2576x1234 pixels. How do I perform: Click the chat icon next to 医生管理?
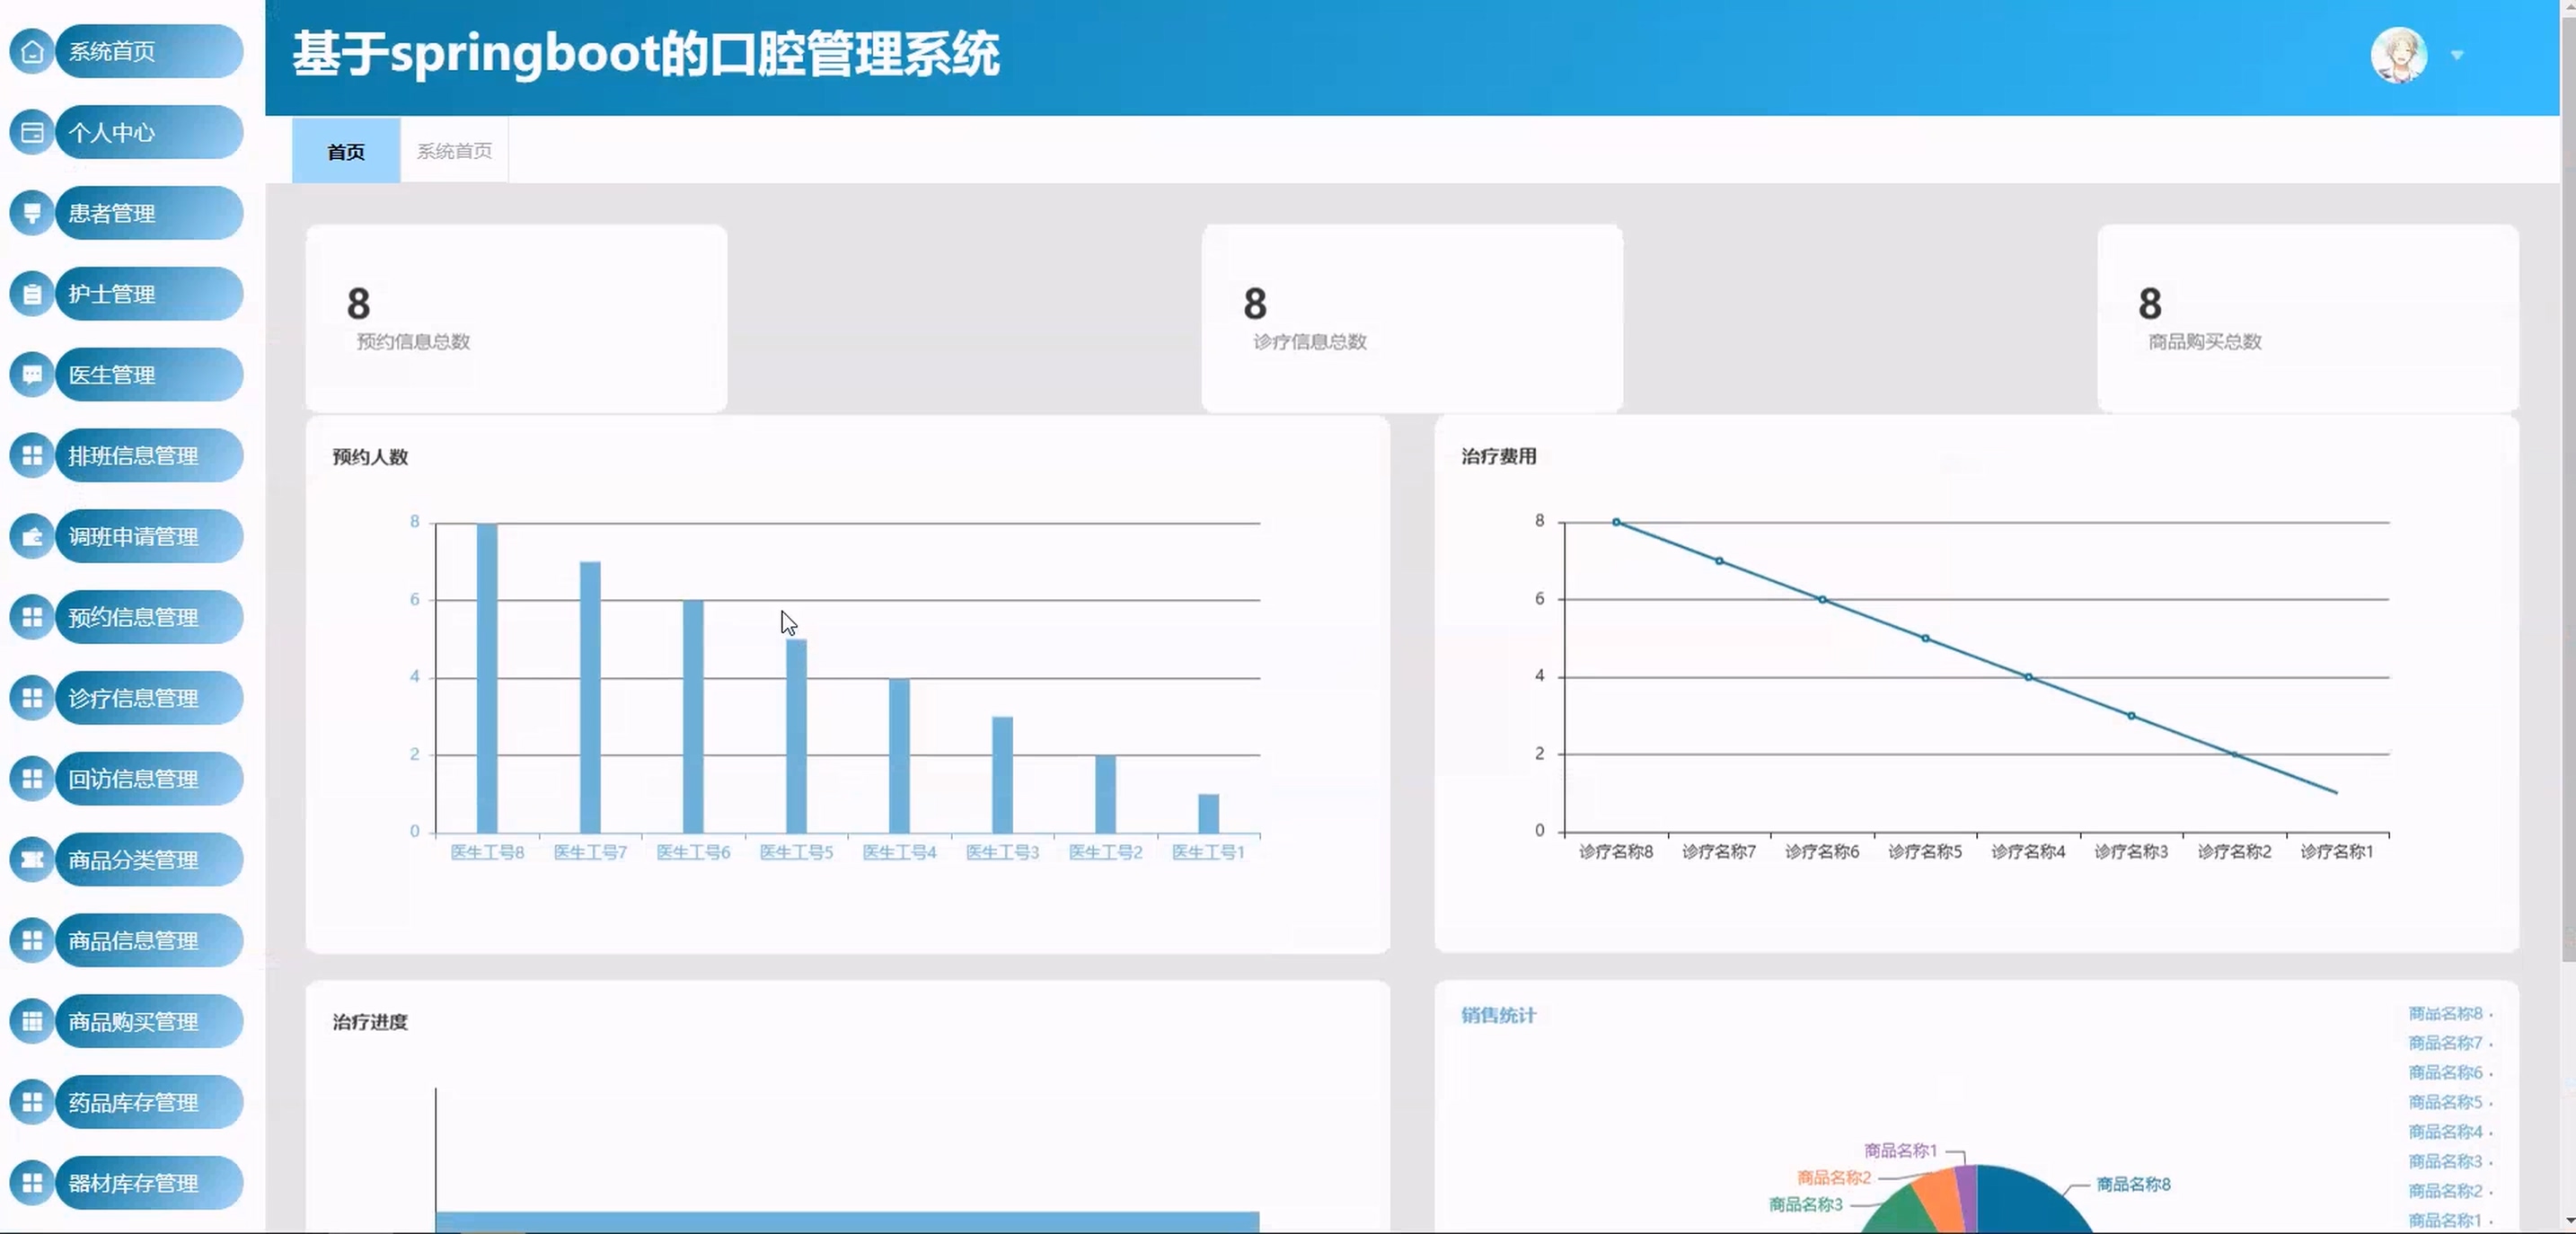[32, 375]
